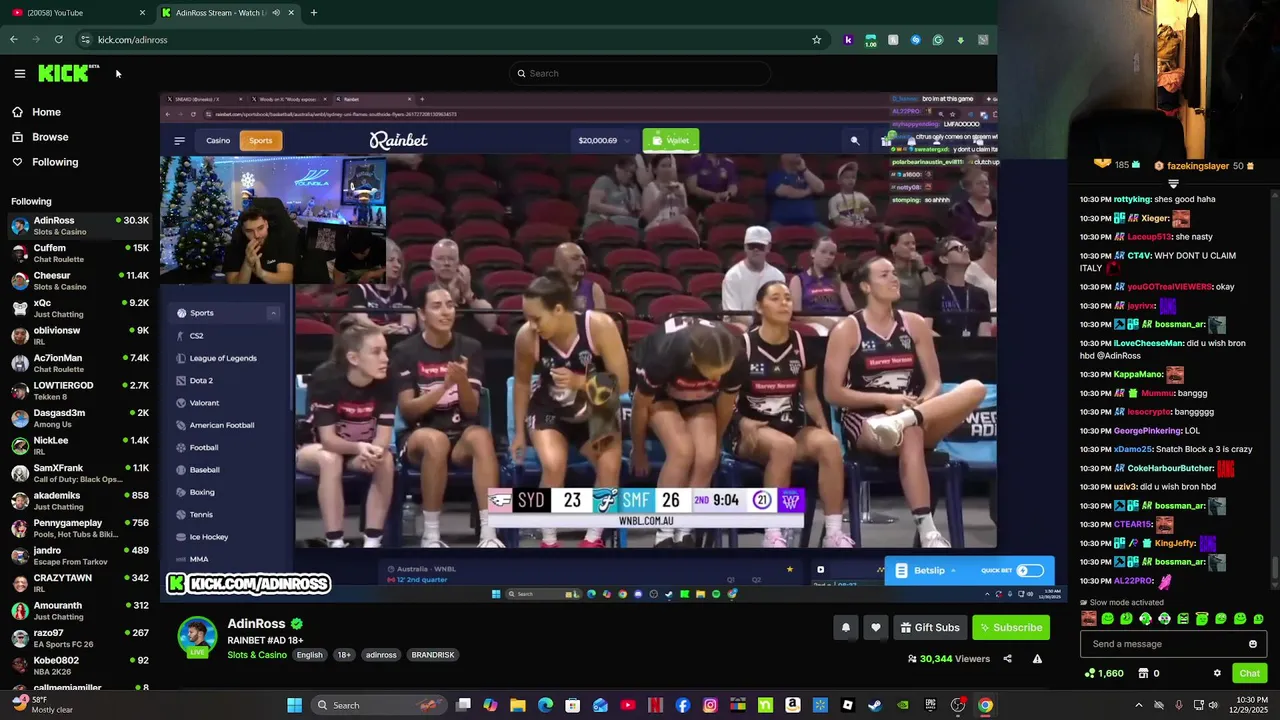Image resolution: width=1280 pixels, height=720 pixels.
Task: Open the Kick sidebar hamburger menu
Action: click(x=19, y=73)
